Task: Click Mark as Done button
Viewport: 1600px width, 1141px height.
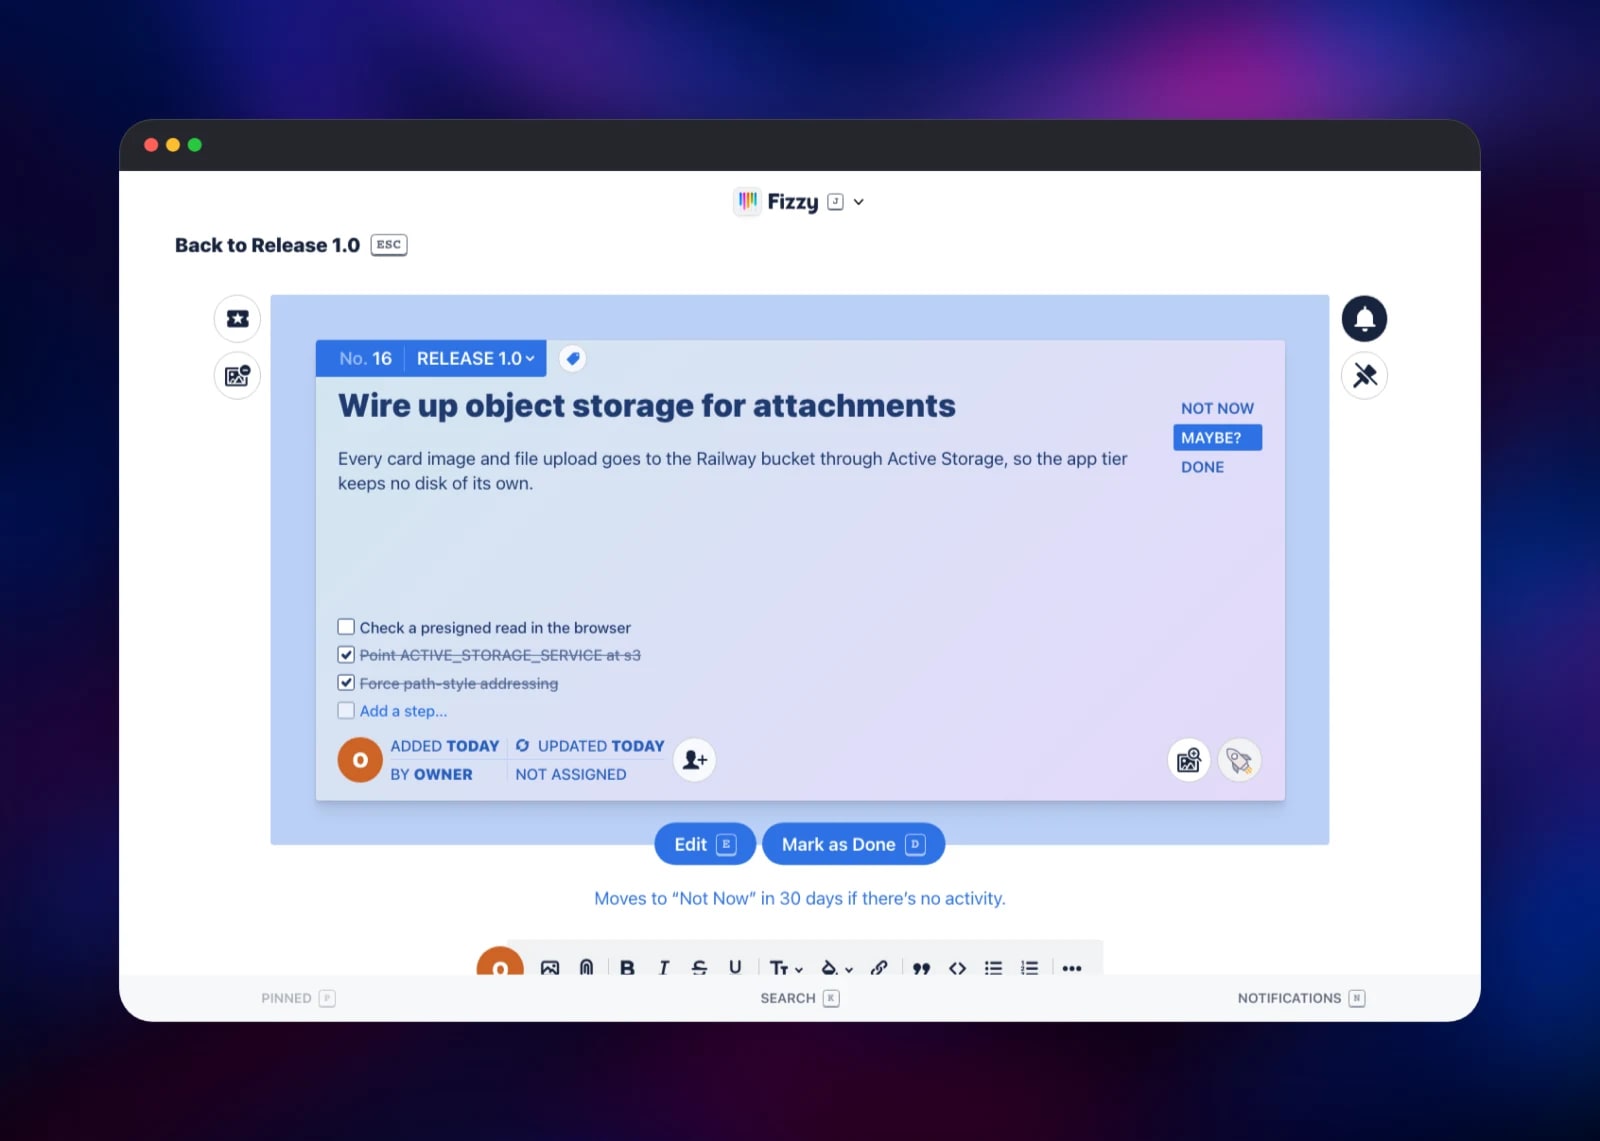Action: (x=853, y=844)
